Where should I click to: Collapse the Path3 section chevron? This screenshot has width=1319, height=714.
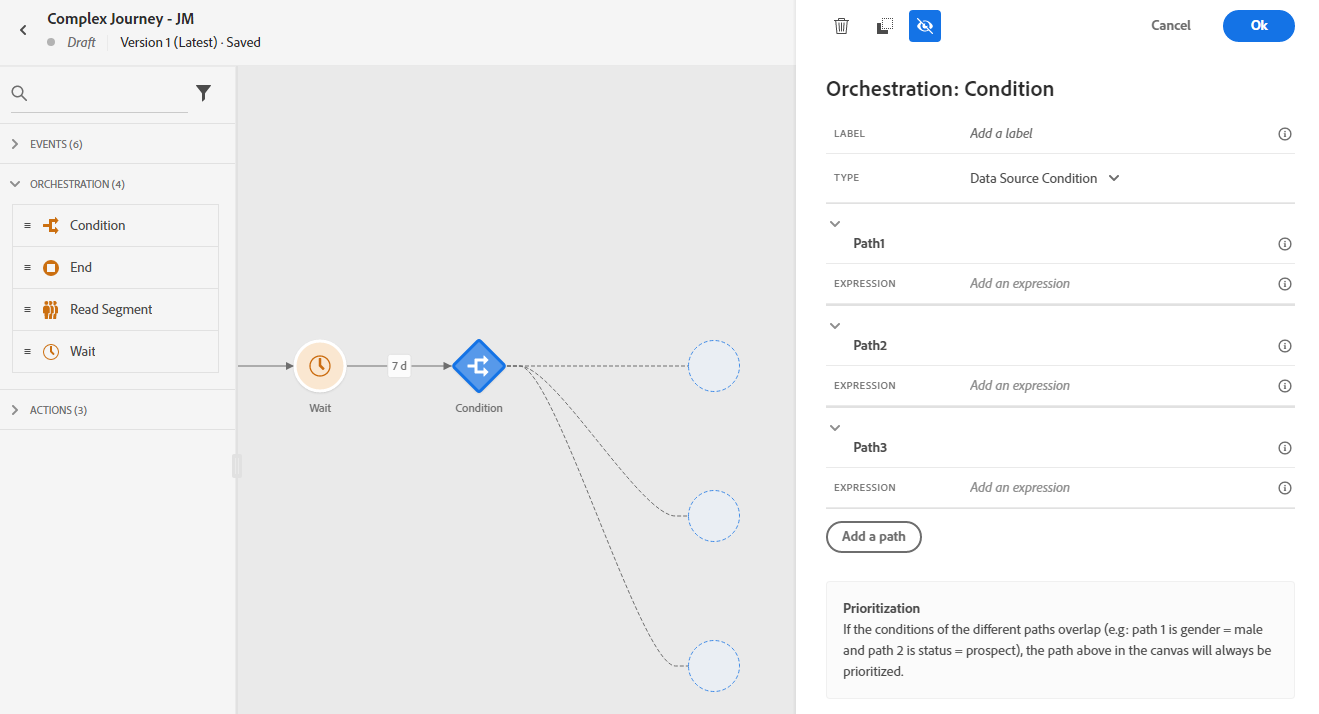[836, 428]
